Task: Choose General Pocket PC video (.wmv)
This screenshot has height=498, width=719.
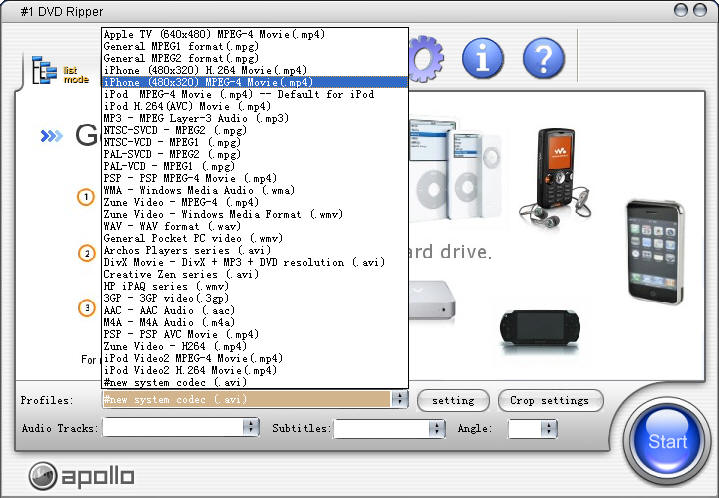Action: (254, 238)
